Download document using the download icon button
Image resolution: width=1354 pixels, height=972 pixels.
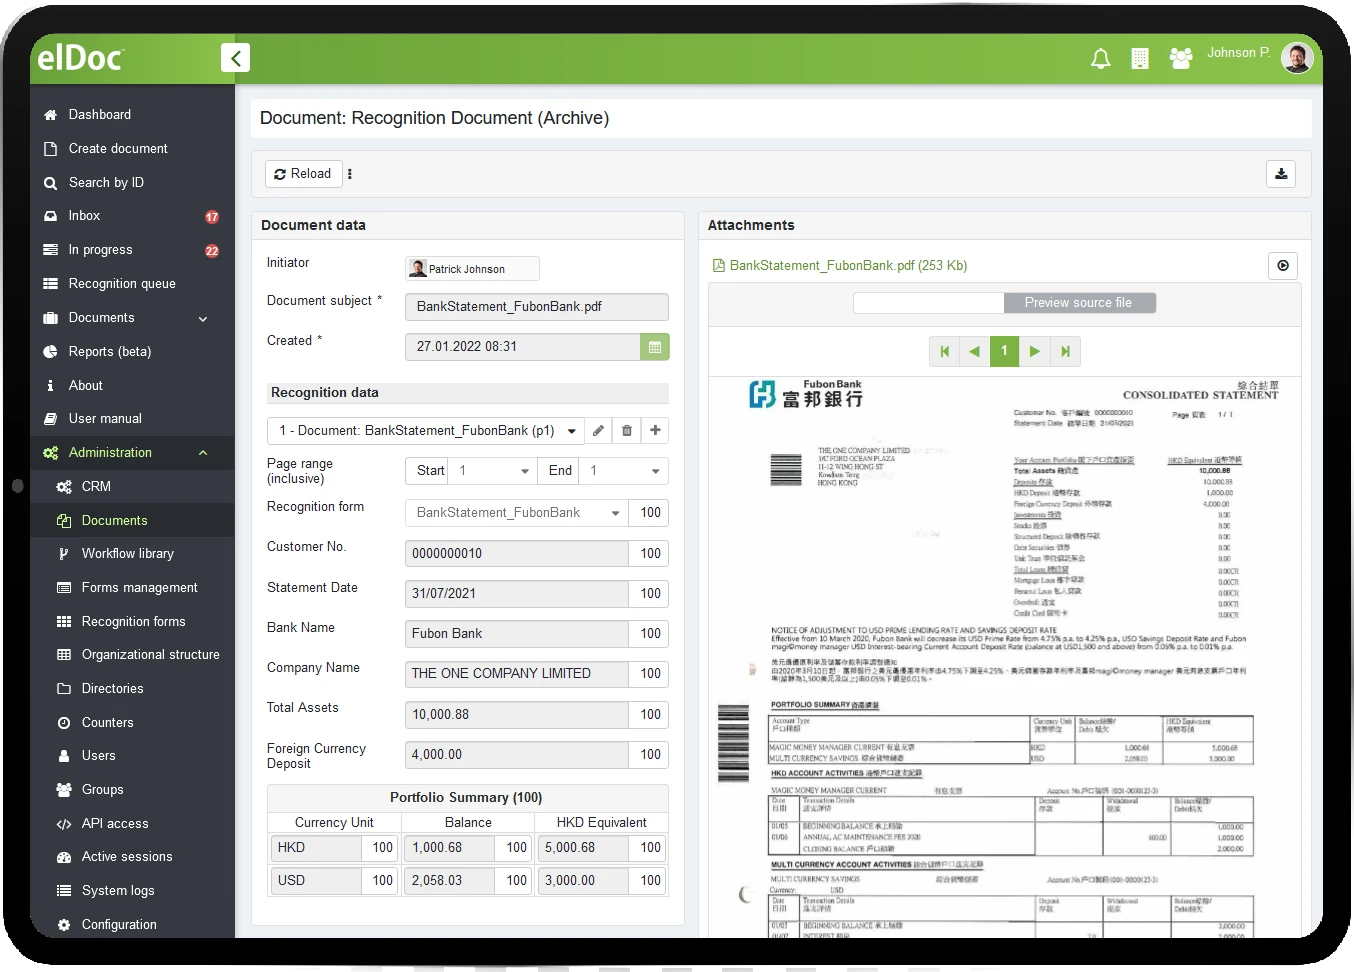1281,174
